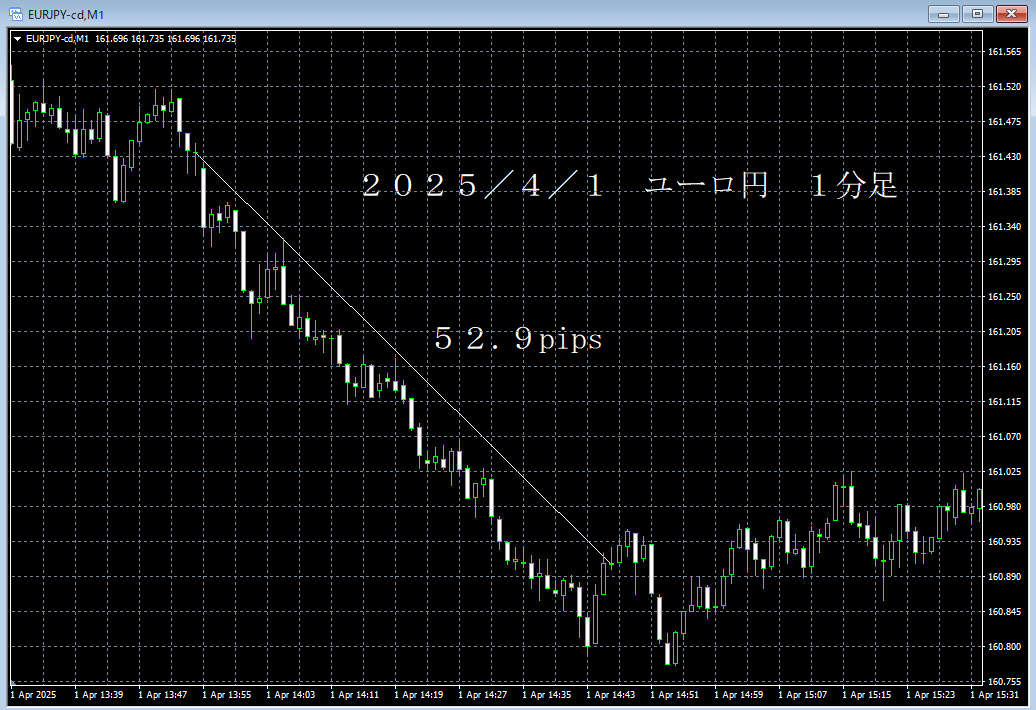Click the 161.340 price axis label
Image resolution: width=1036 pixels, height=710 pixels.
tap(1004, 227)
